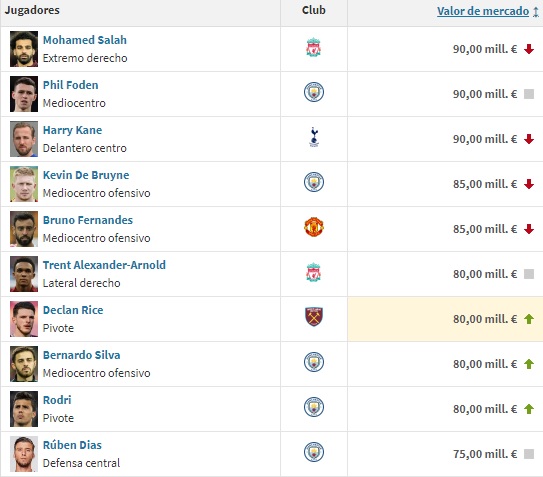Click green up arrow next to Rodri's value
The width and height of the screenshot is (543, 477).
click(529, 409)
